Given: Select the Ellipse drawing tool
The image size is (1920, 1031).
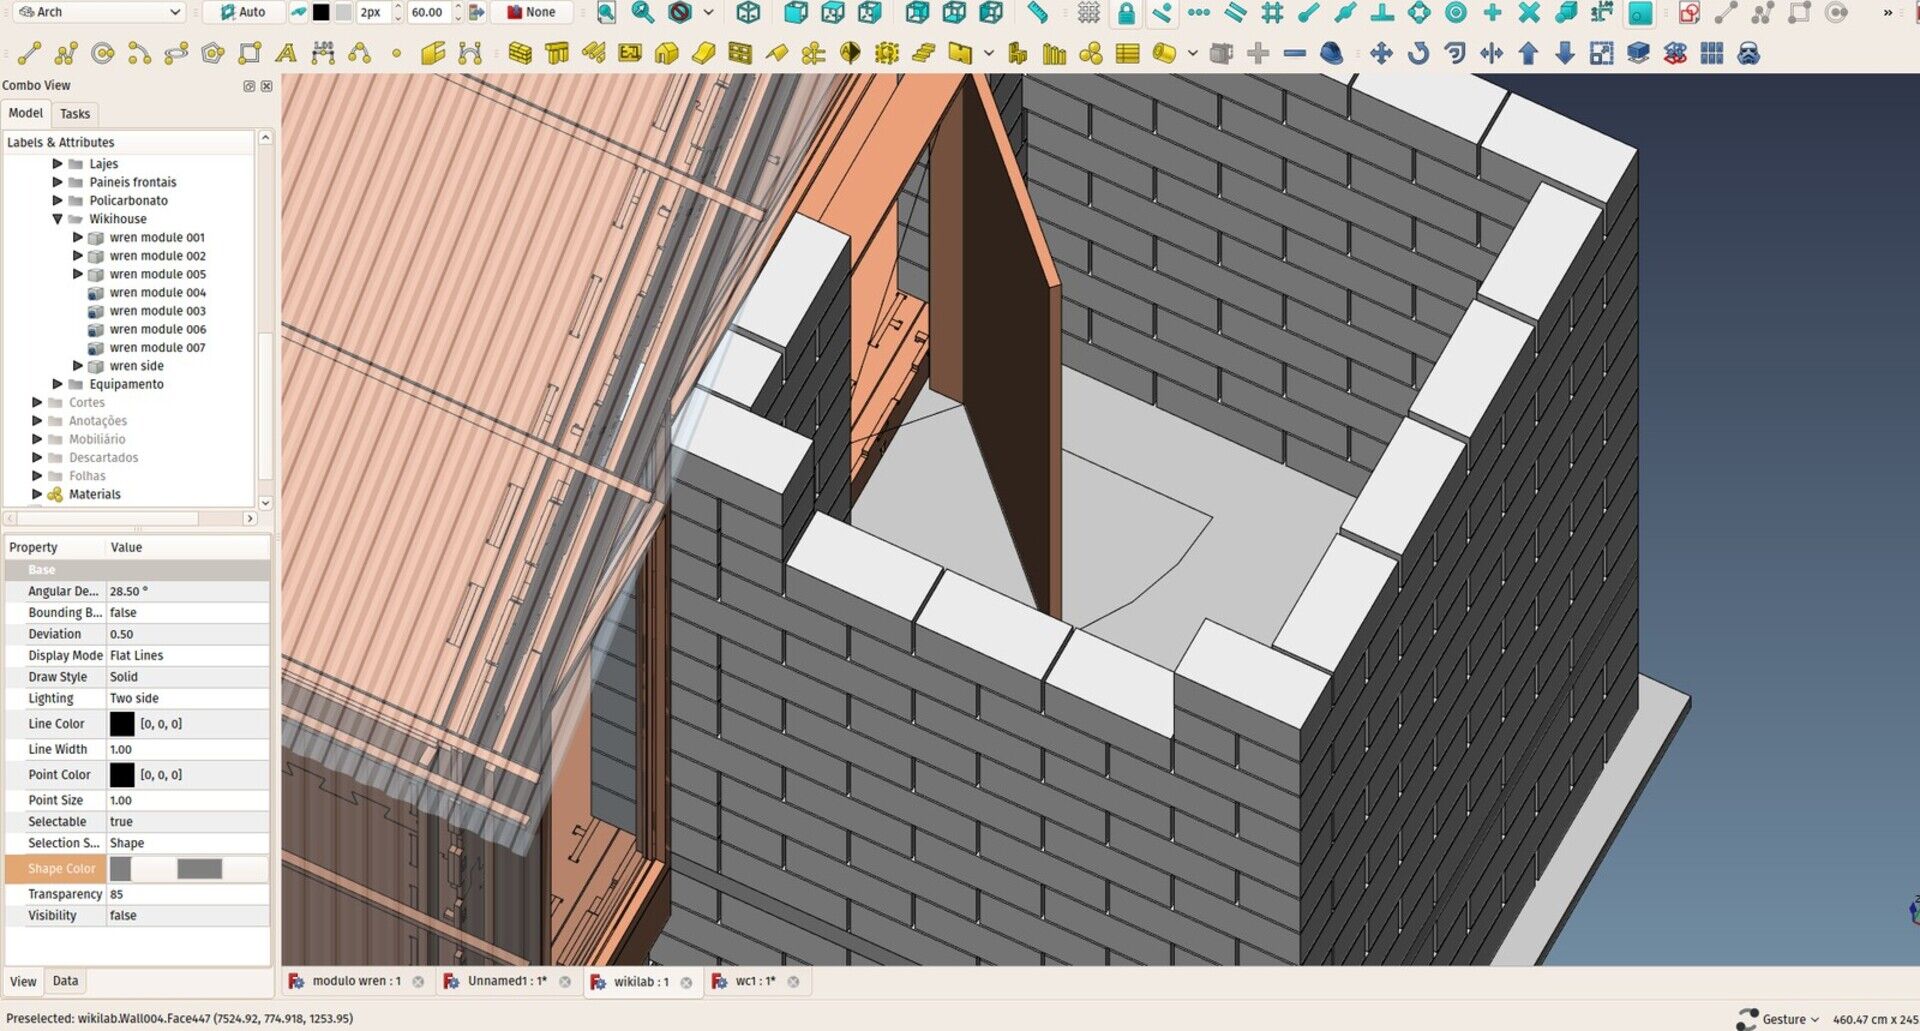Looking at the screenshot, I should click(176, 53).
